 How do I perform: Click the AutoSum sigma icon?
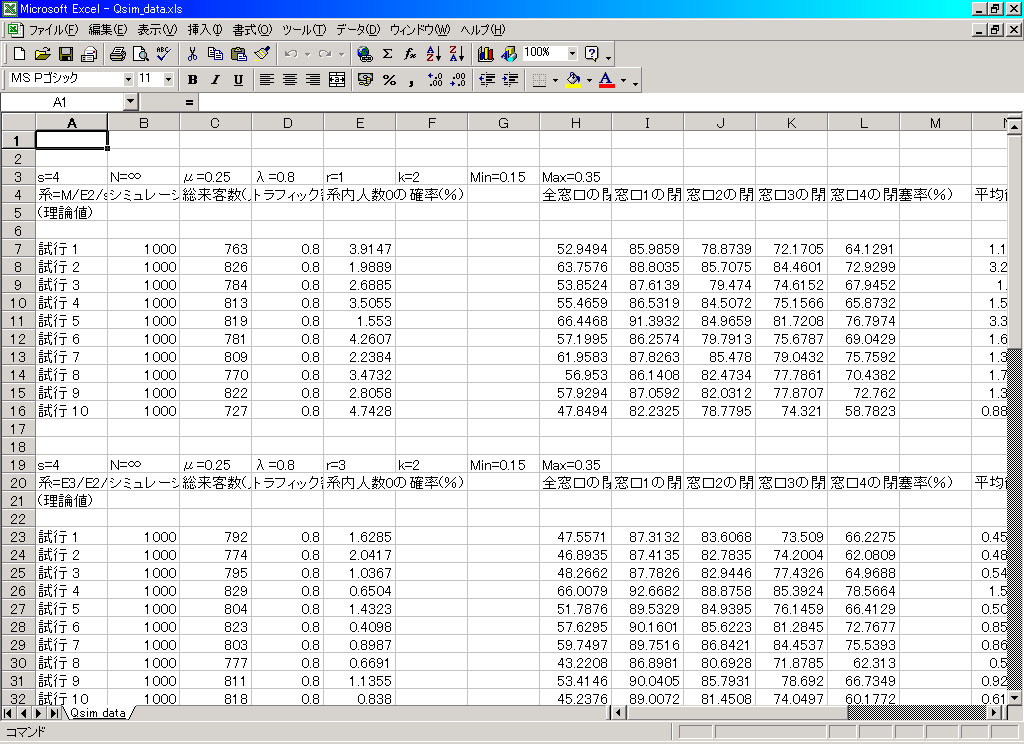coord(387,53)
